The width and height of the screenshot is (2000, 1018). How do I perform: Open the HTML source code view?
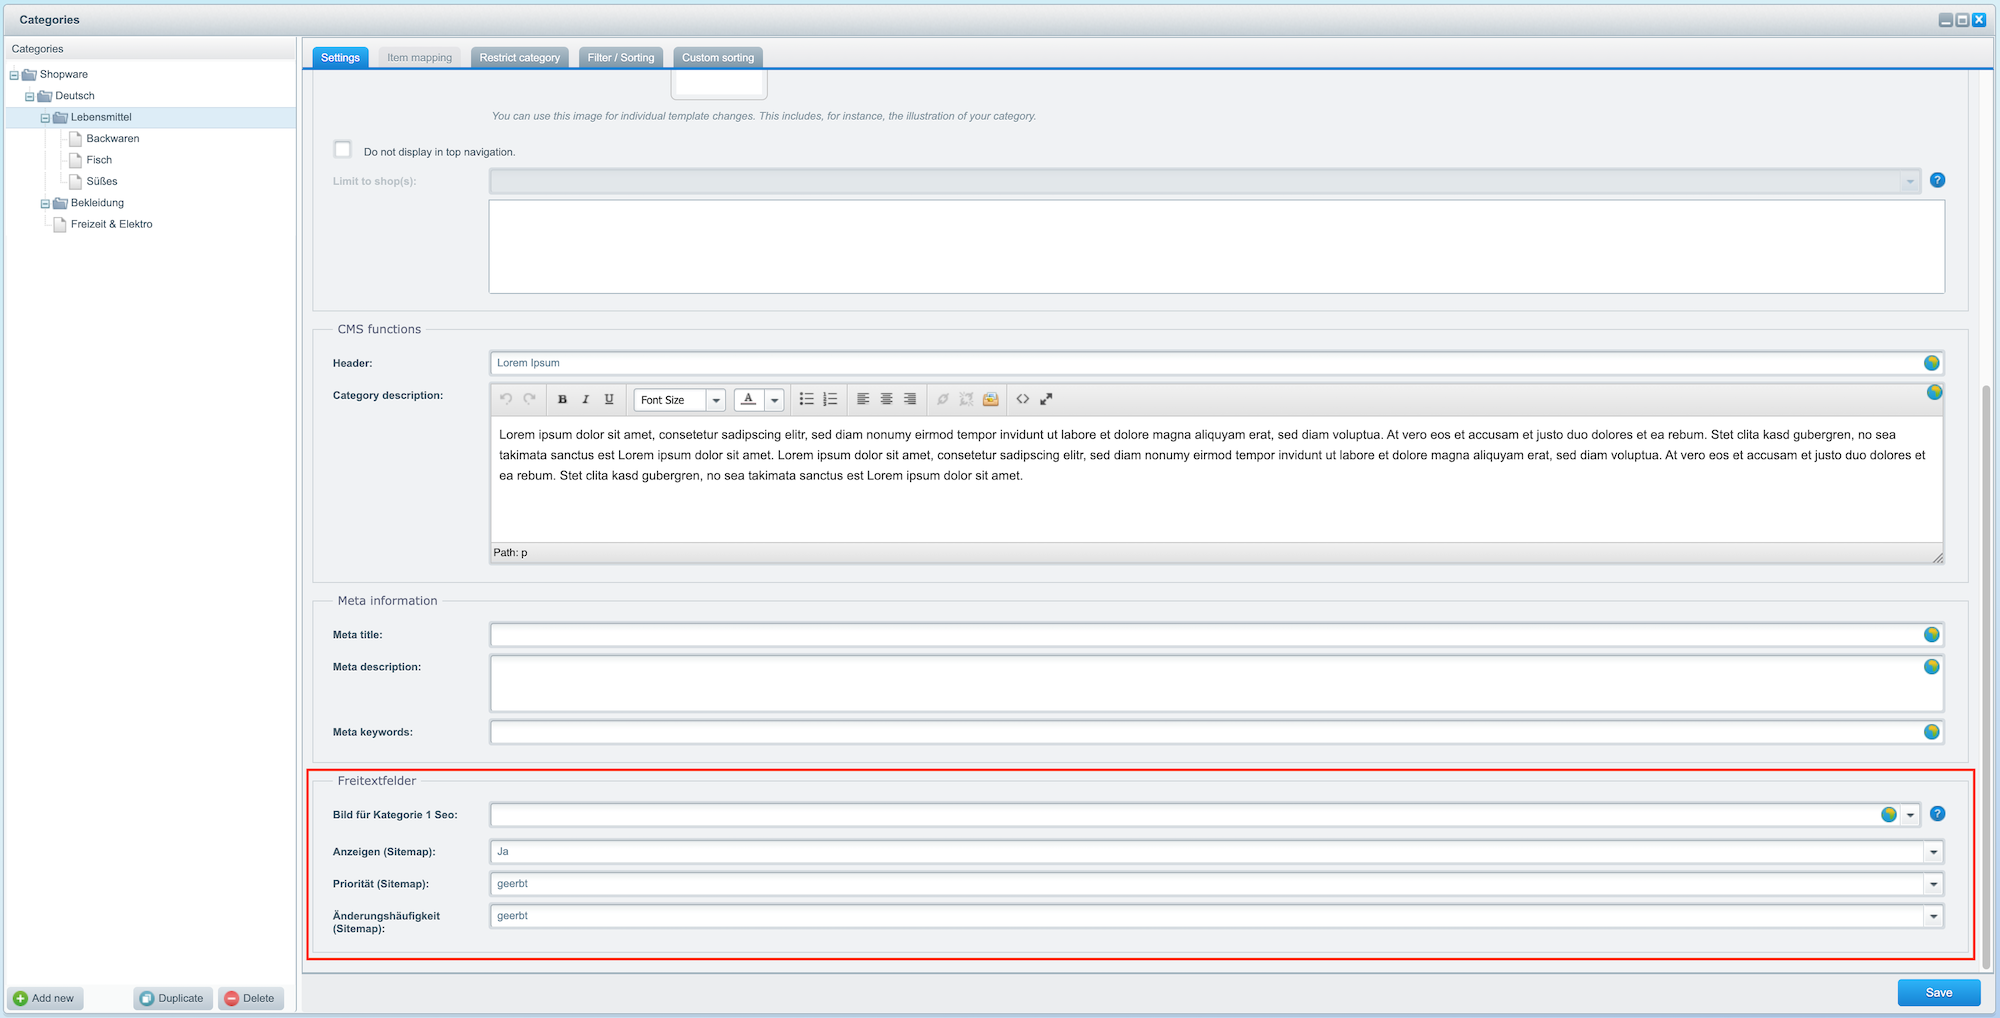pyautogui.click(x=1023, y=399)
